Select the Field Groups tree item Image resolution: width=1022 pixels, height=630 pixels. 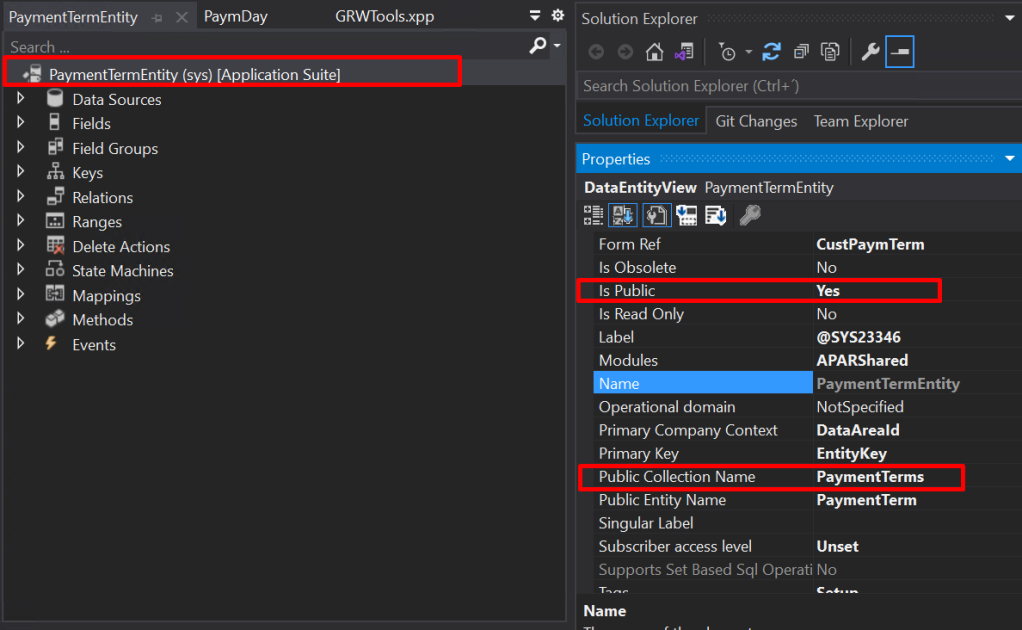click(115, 148)
